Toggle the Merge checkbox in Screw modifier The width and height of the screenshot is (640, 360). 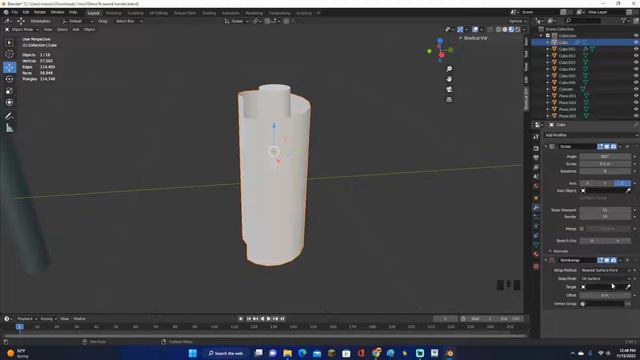pyautogui.click(x=582, y=229)
